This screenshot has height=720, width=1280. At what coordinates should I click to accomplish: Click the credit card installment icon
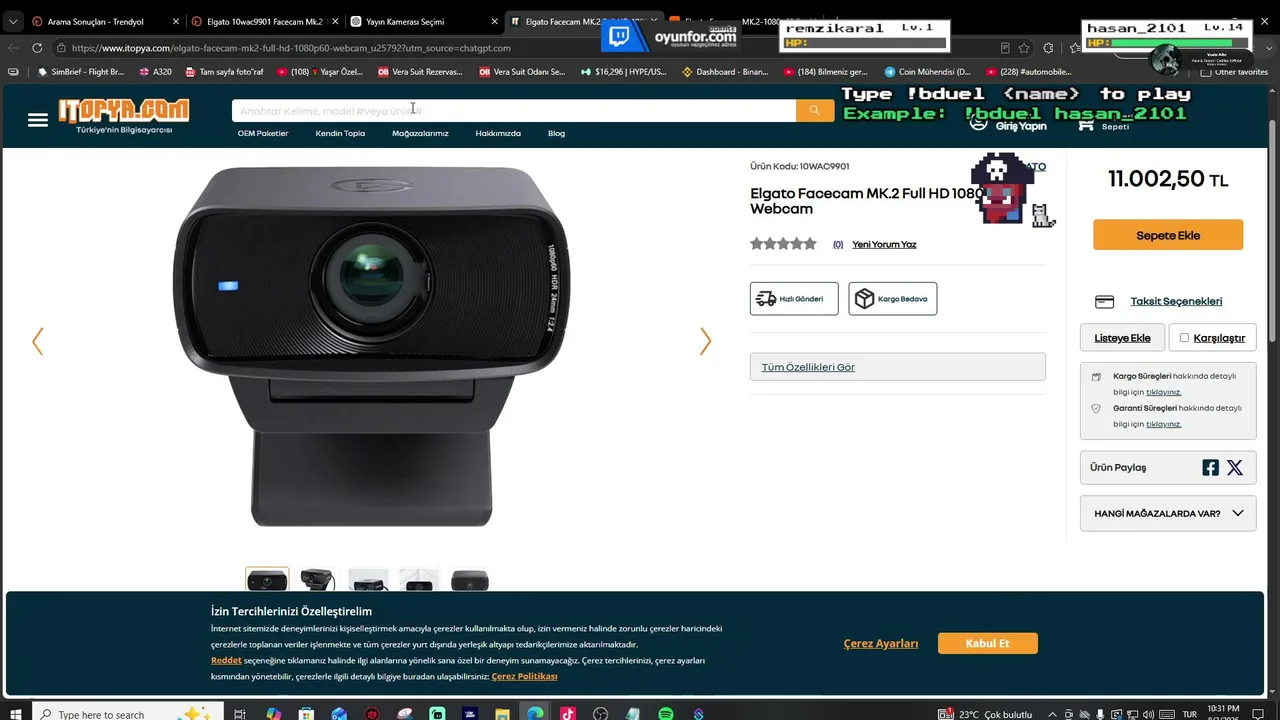click(x=1105, y=301)
